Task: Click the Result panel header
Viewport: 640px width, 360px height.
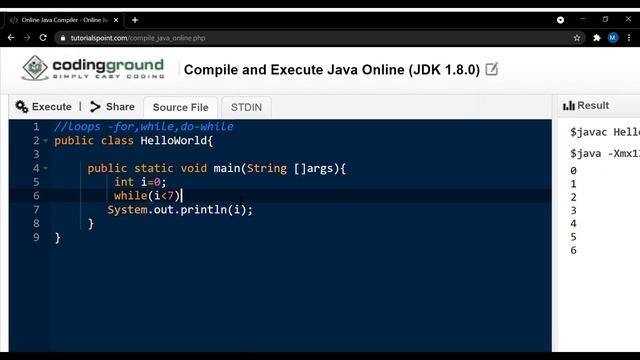Action: click(586, 106)
